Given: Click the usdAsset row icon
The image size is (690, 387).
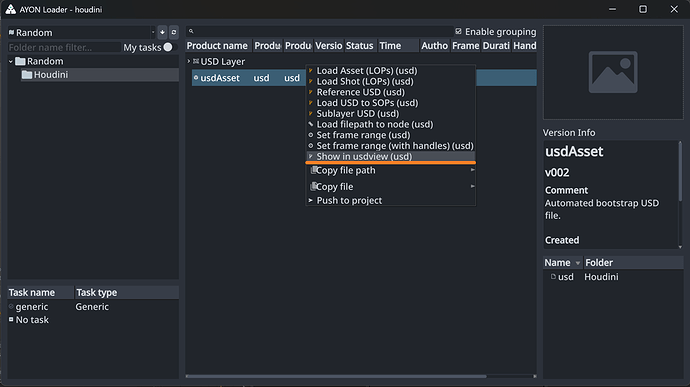Looking at the screenshot, I should pyautogui.click(x=196, y=78).
